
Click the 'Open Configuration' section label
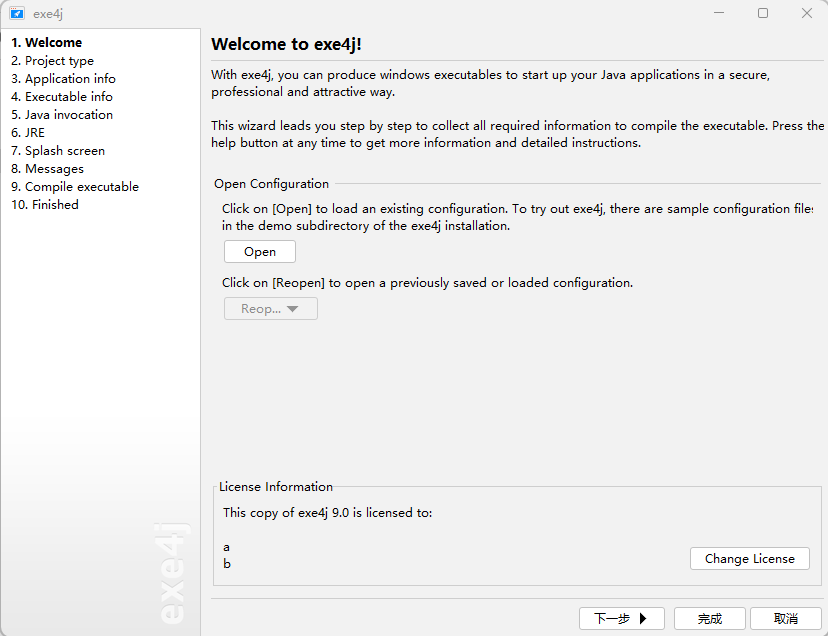[271, 184]
